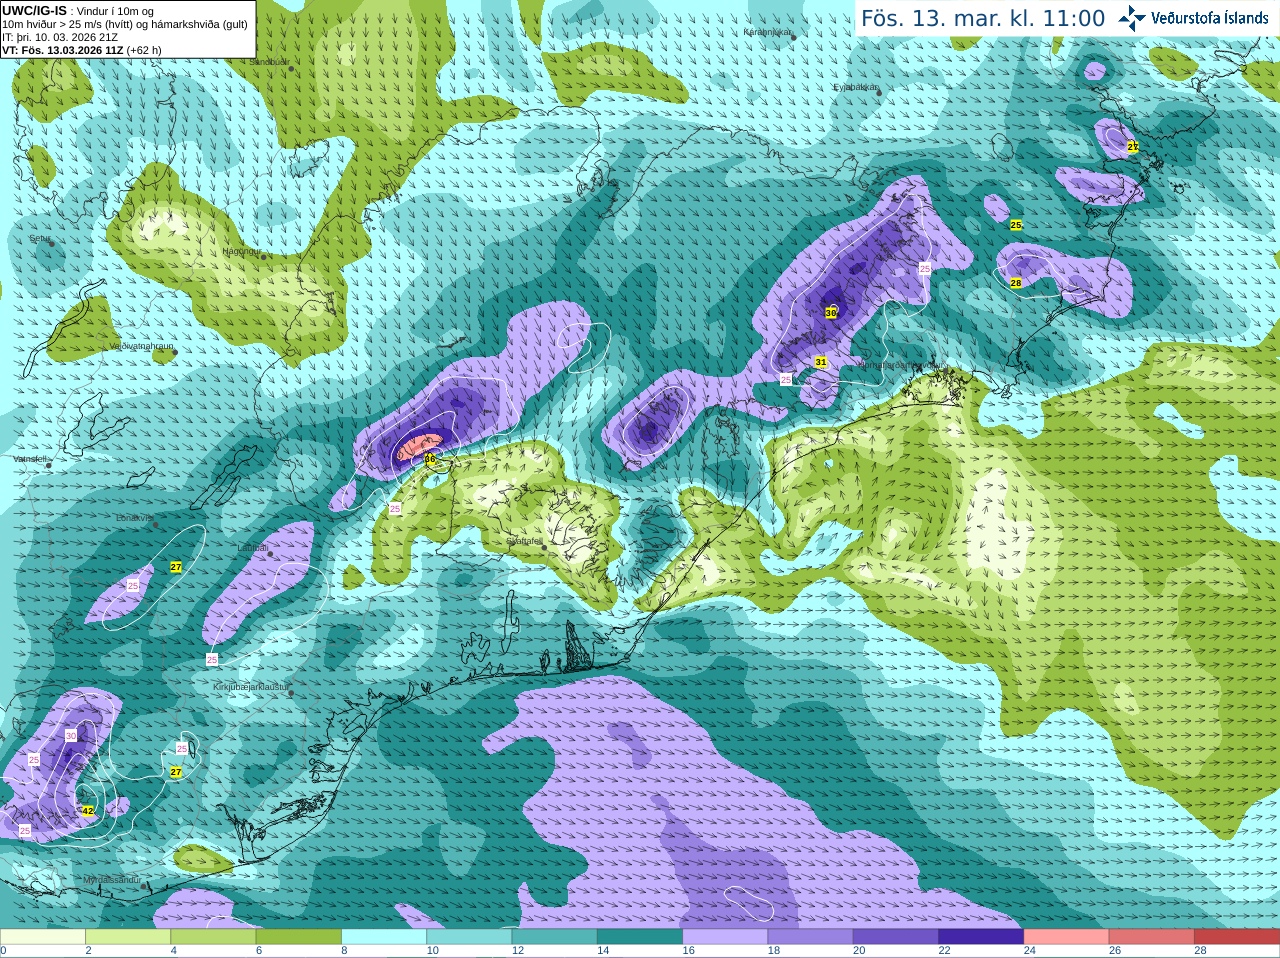The image size is (1280, 958).
Task: Click the Veðurstofa Íslands logo emblem
Action: point(1131,18)
